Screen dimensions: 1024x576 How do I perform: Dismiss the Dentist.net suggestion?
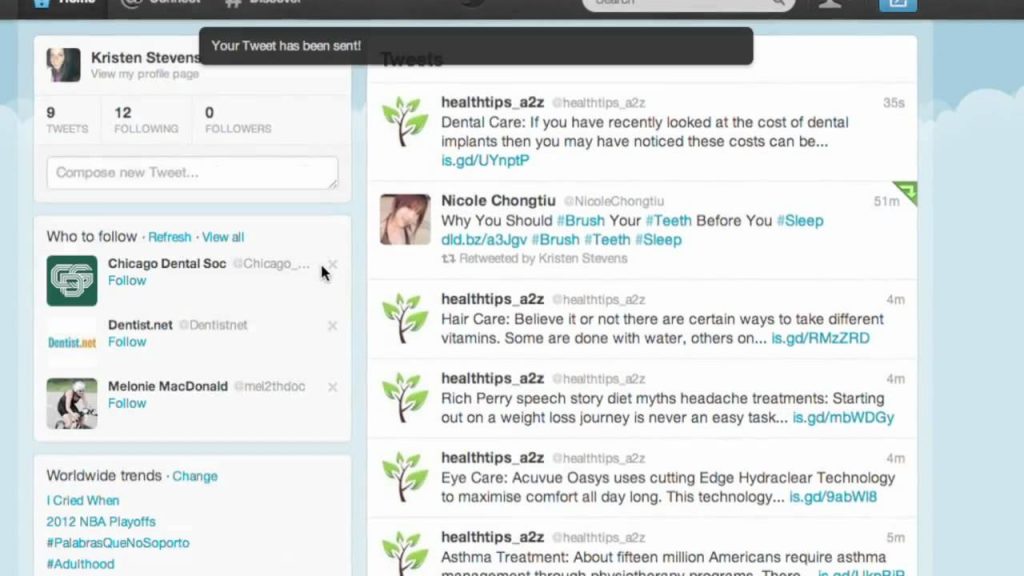tap(332, 325)
